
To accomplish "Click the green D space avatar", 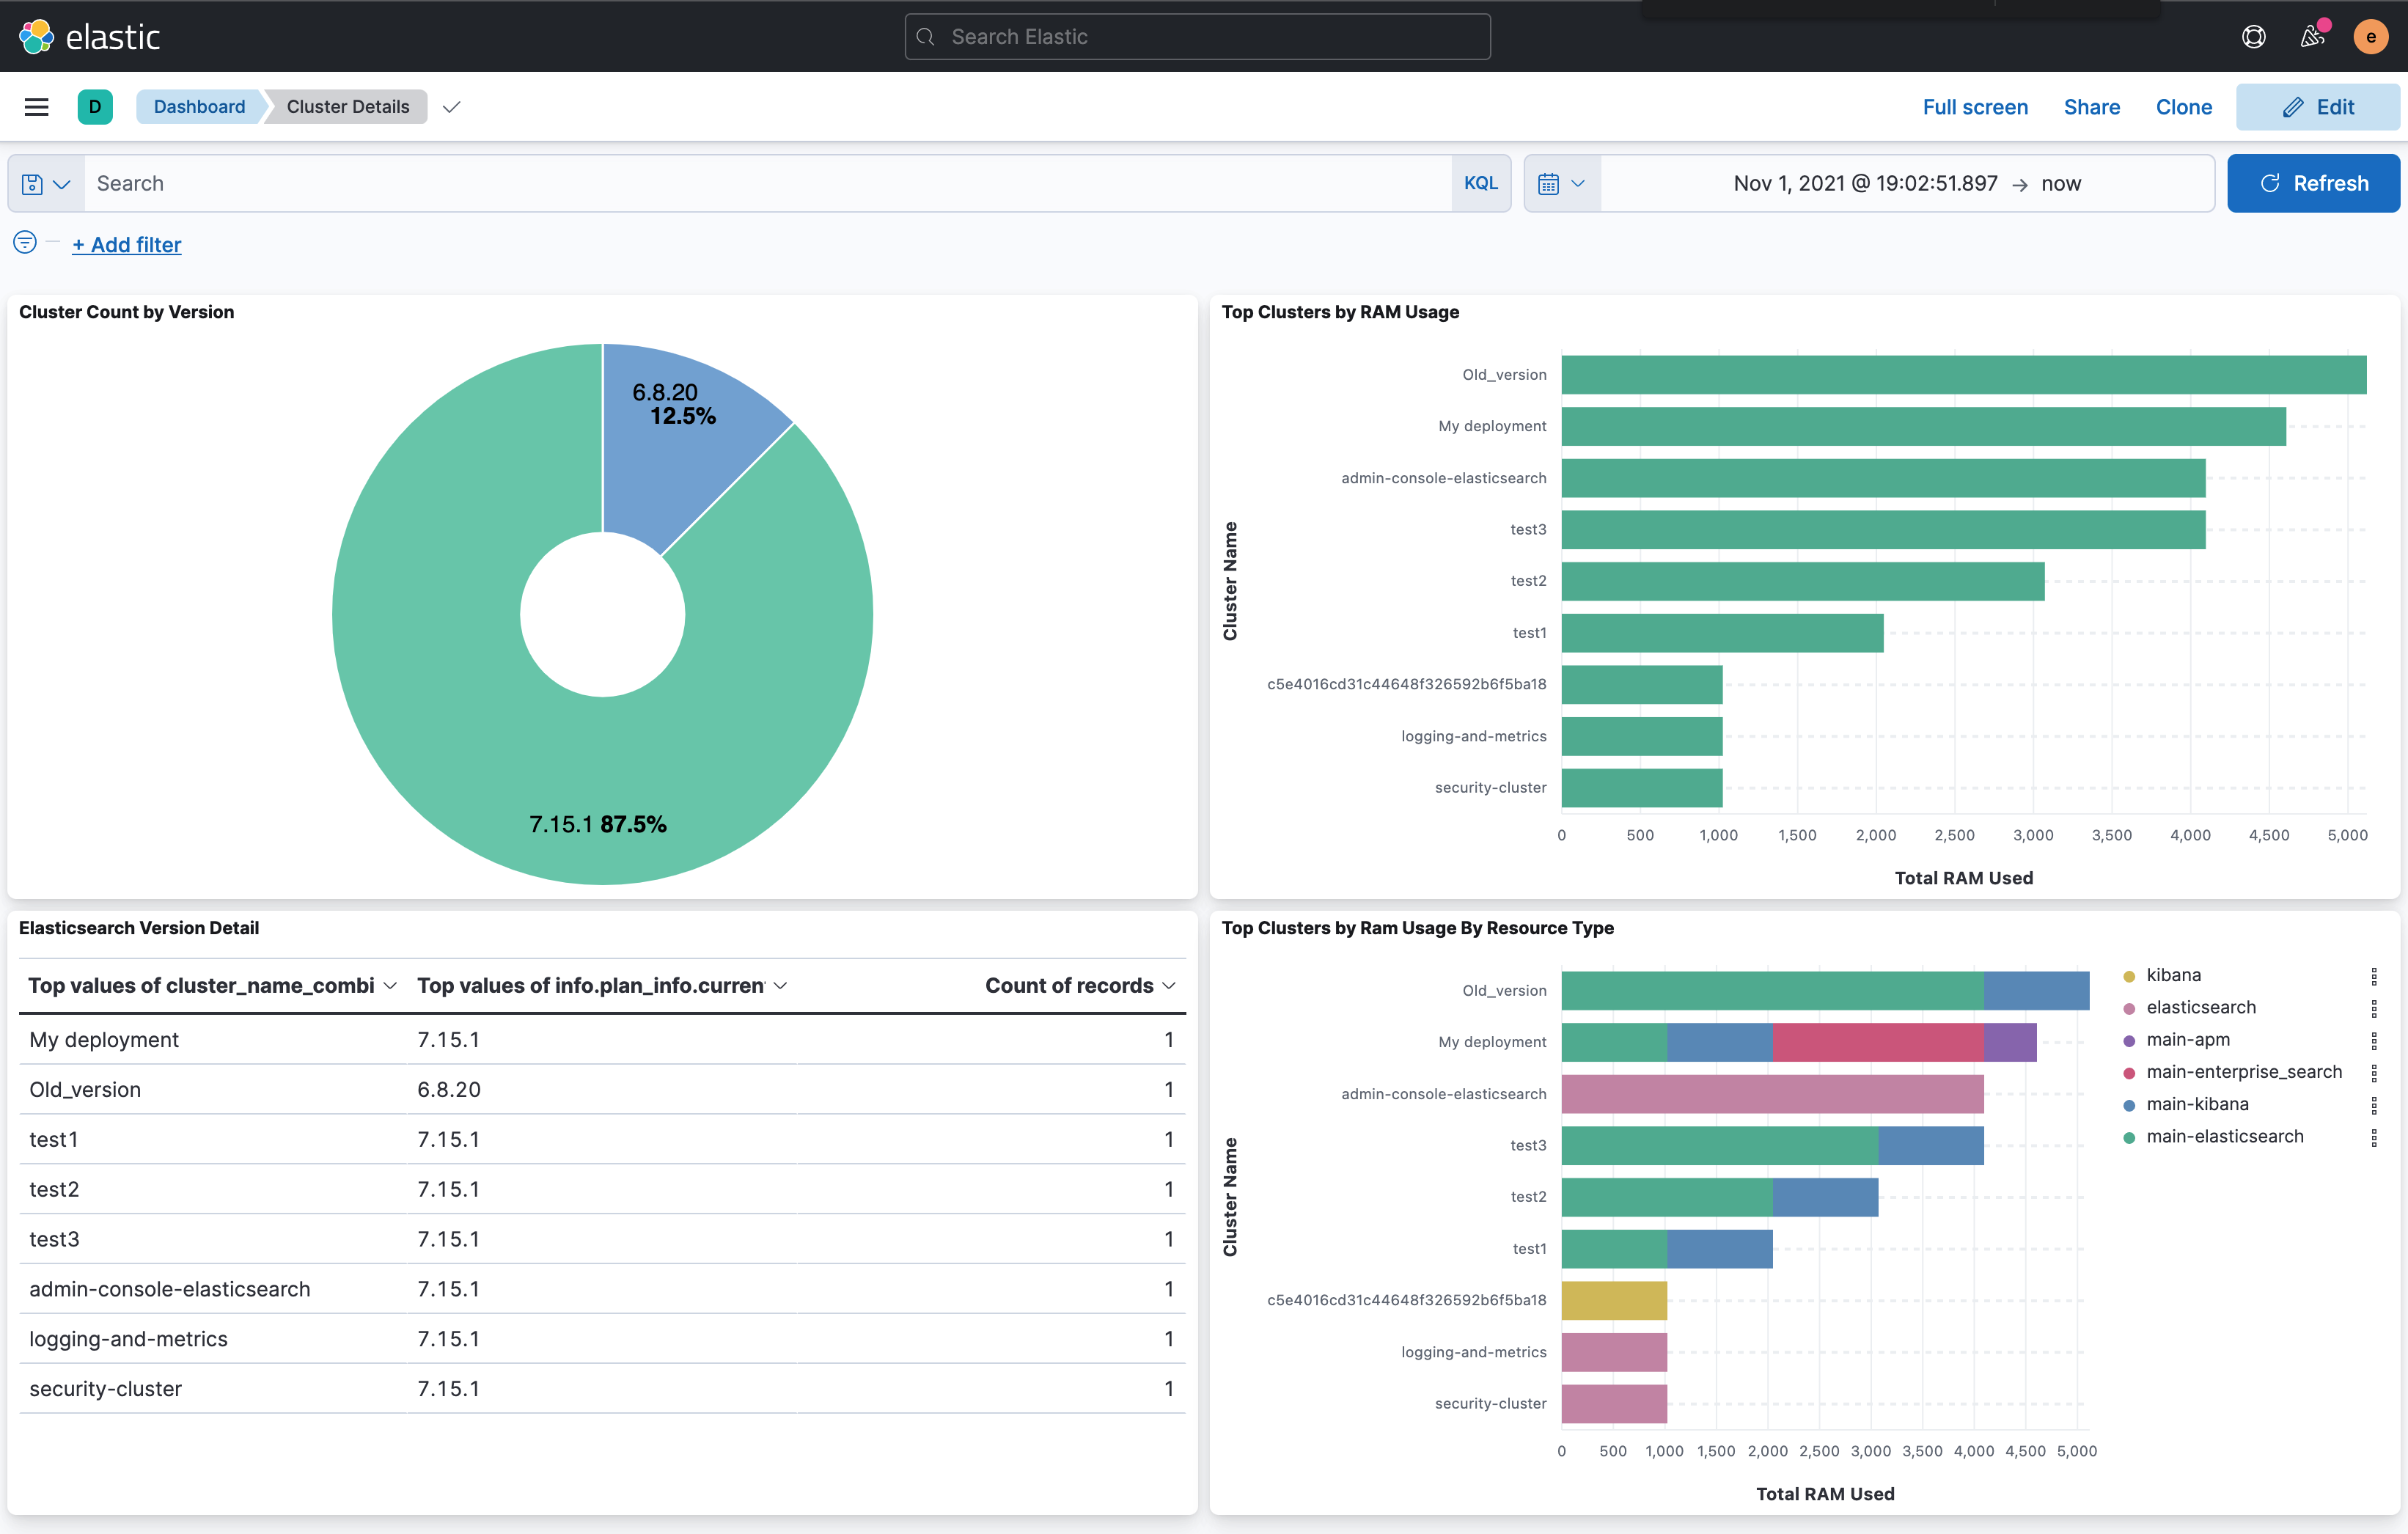I will coord(95,107).
